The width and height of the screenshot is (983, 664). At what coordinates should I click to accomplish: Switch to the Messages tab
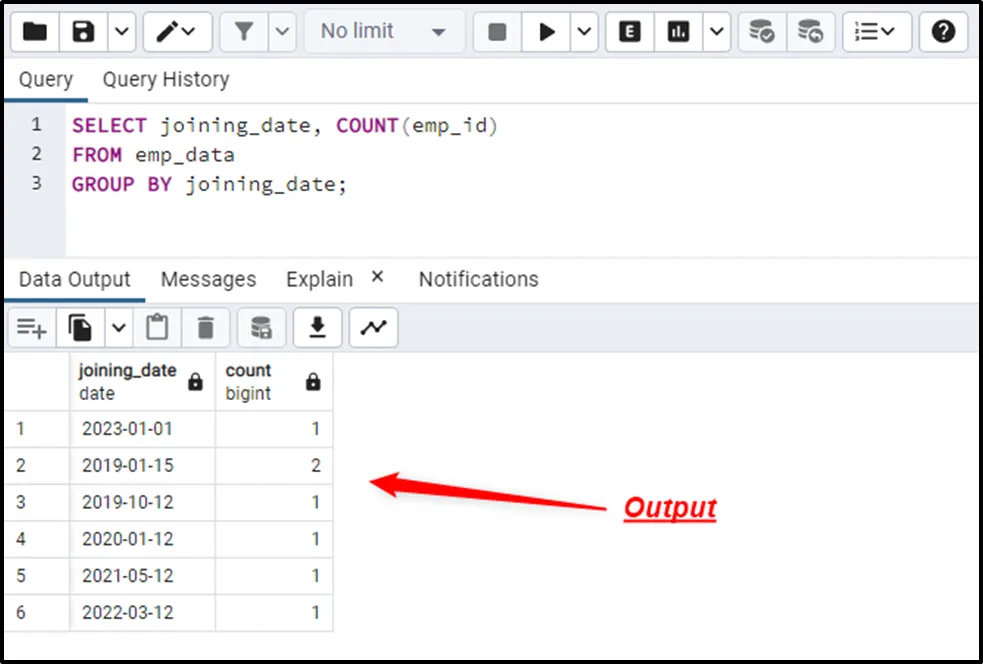coord(208,280)
